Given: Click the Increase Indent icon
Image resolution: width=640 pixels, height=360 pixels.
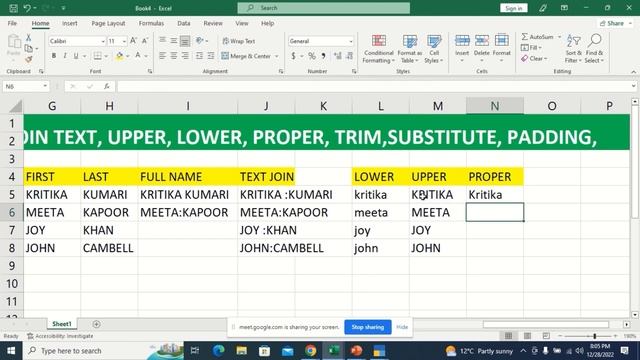Looking at the screenshot, I should (211, 56).
